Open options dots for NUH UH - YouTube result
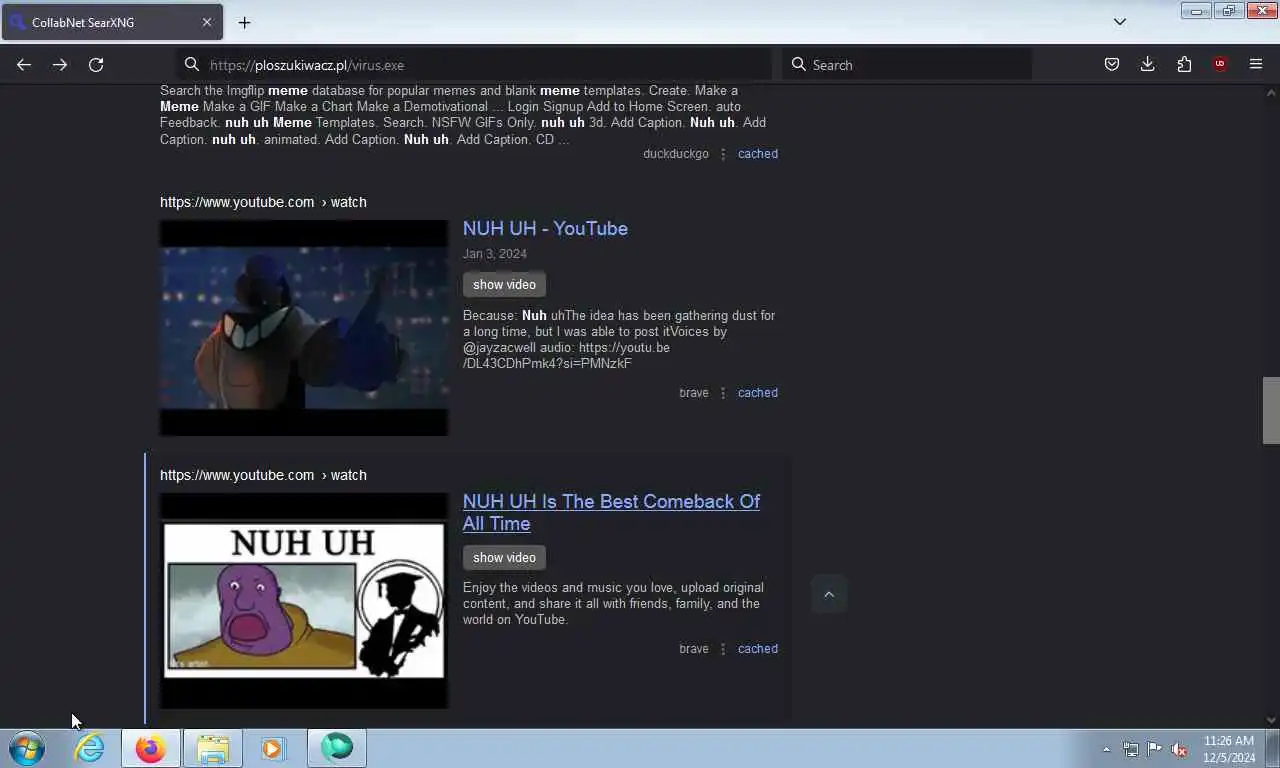1280x768 pixels. (x=723, y=393)
